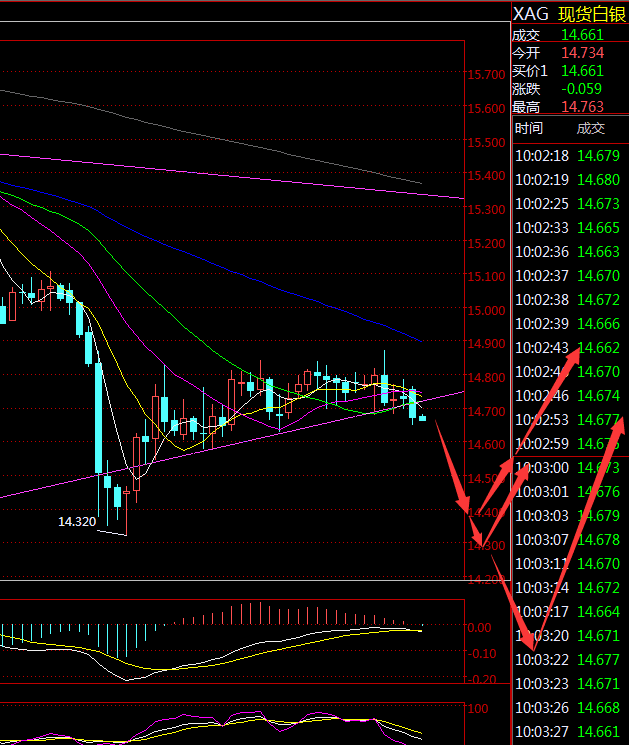Select the 买价1 bid price row
629x745 pixels.
point(568,71)
